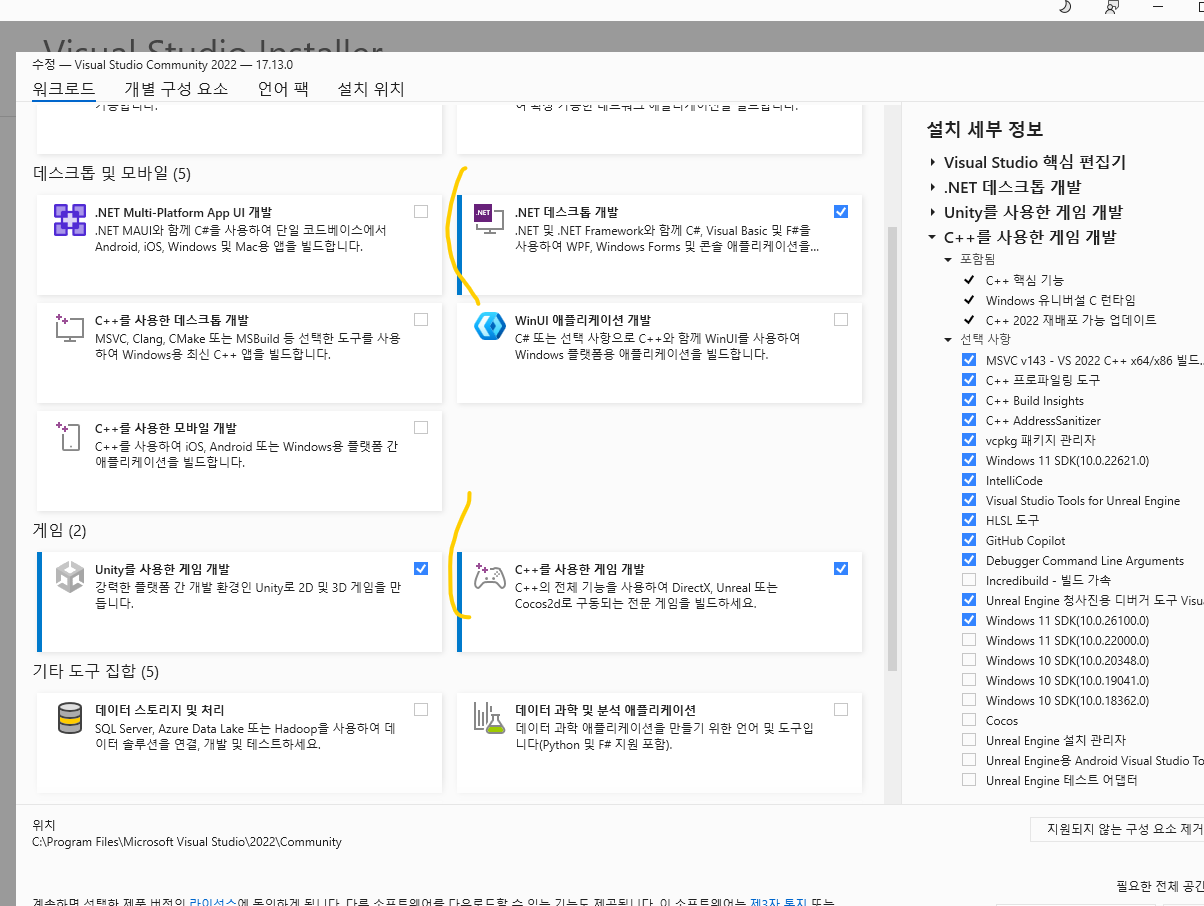Image resolution: width=1204 pixels, height=906 pixels.
Task: Click the .NET 데스크톱 개발 workload icon
Action: point(489,220)
